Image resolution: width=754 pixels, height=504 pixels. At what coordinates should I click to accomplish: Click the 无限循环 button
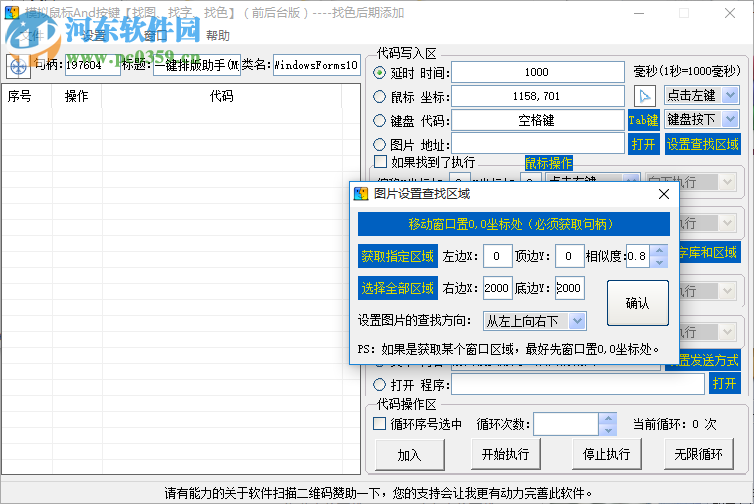(x=699, y=454)
